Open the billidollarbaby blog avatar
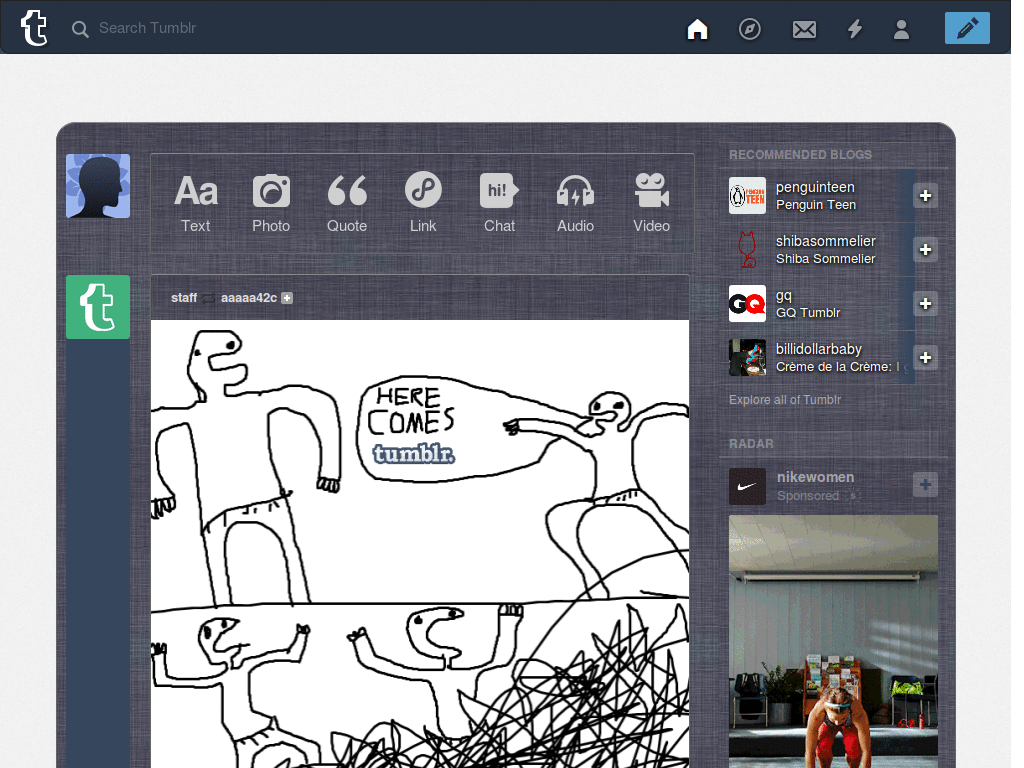The width and height of the screenshot is (1024, 768). [x=747, y=357]
